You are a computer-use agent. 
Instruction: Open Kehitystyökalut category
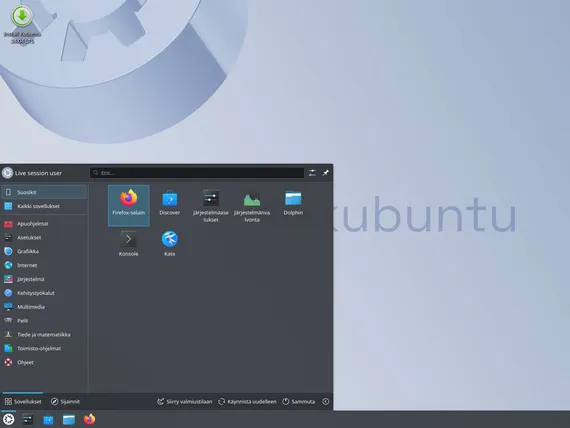point(44,293)
